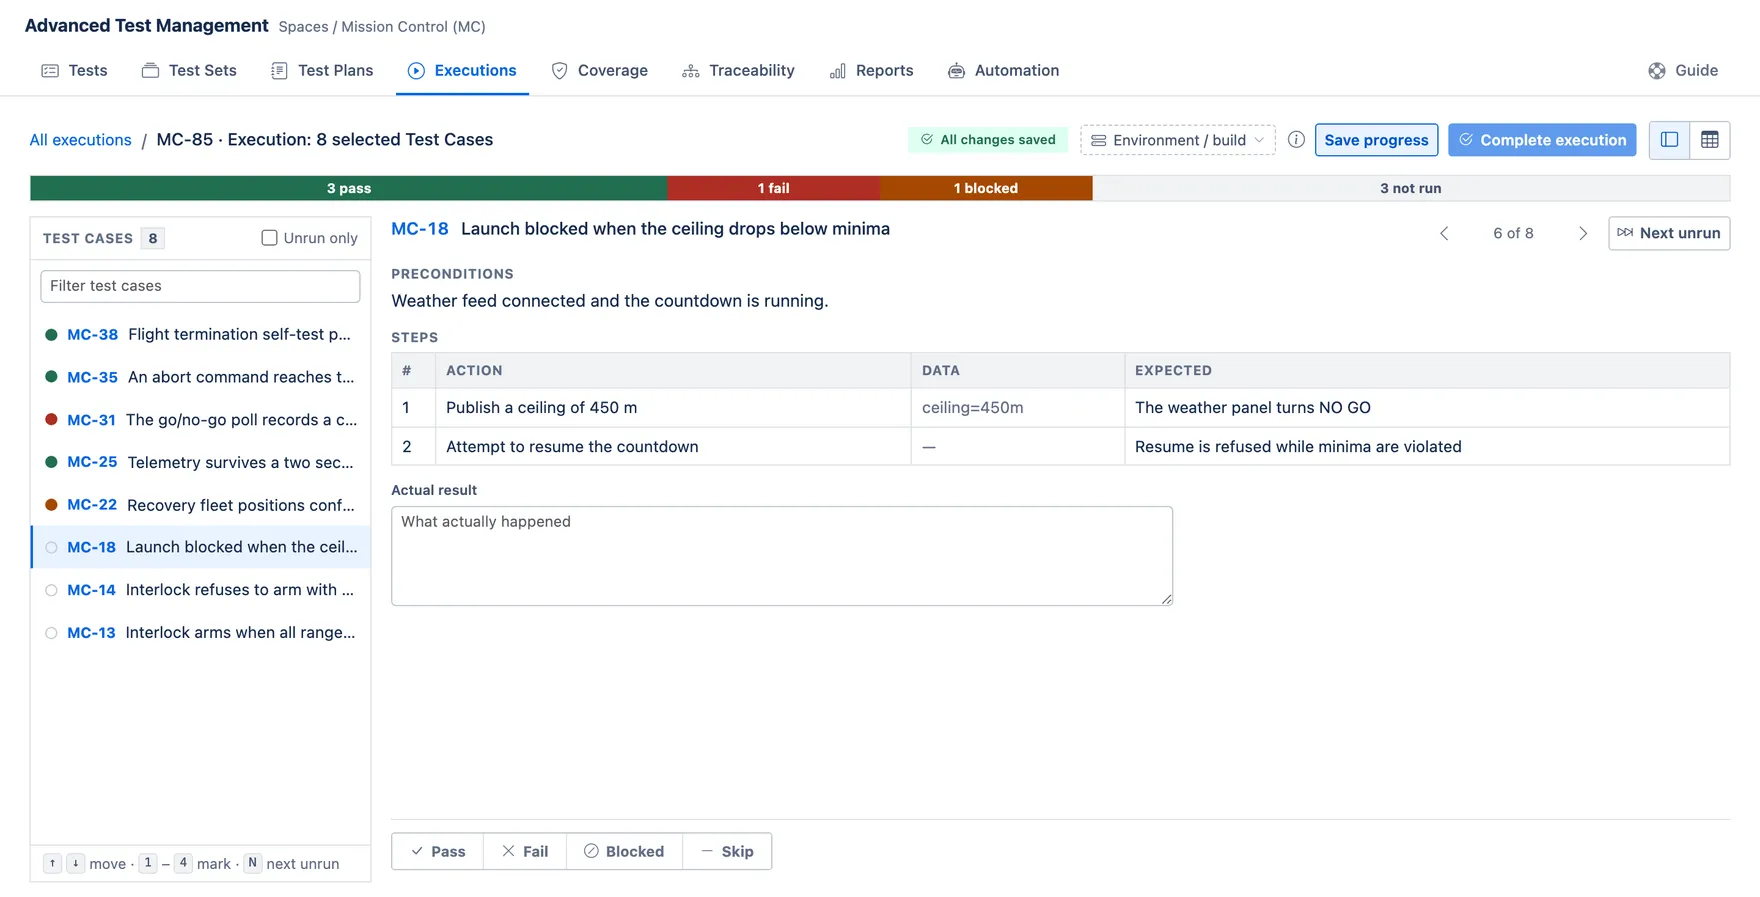The height and width of the screenshot is (897, 1760).
Task: Click the MC-18 empty status circle
Action: coord(51,548)
